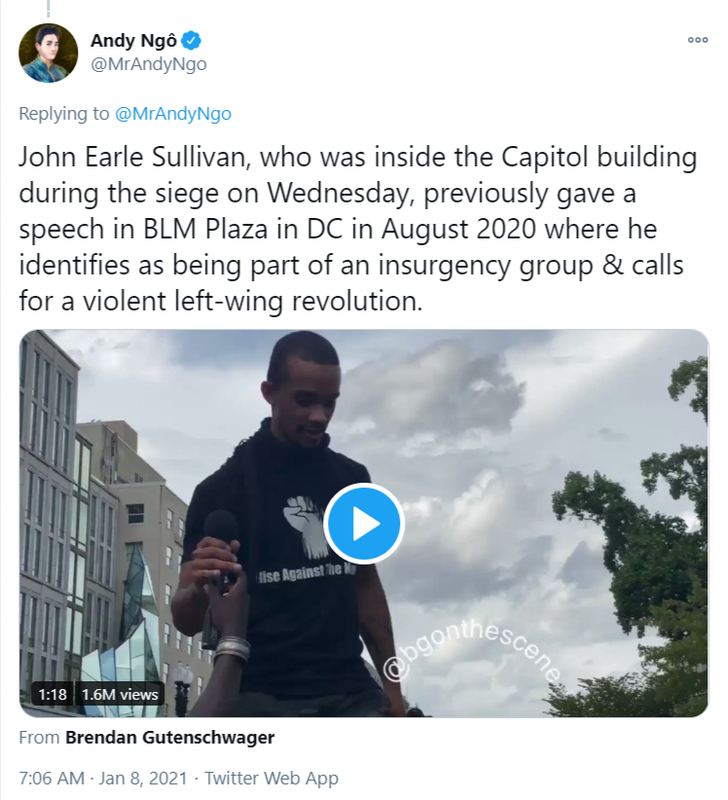Open the 7:06 AM · Jan 8, 2021 timestamp
The width and height of the screenshot is (728, 800).
point(103,778)
